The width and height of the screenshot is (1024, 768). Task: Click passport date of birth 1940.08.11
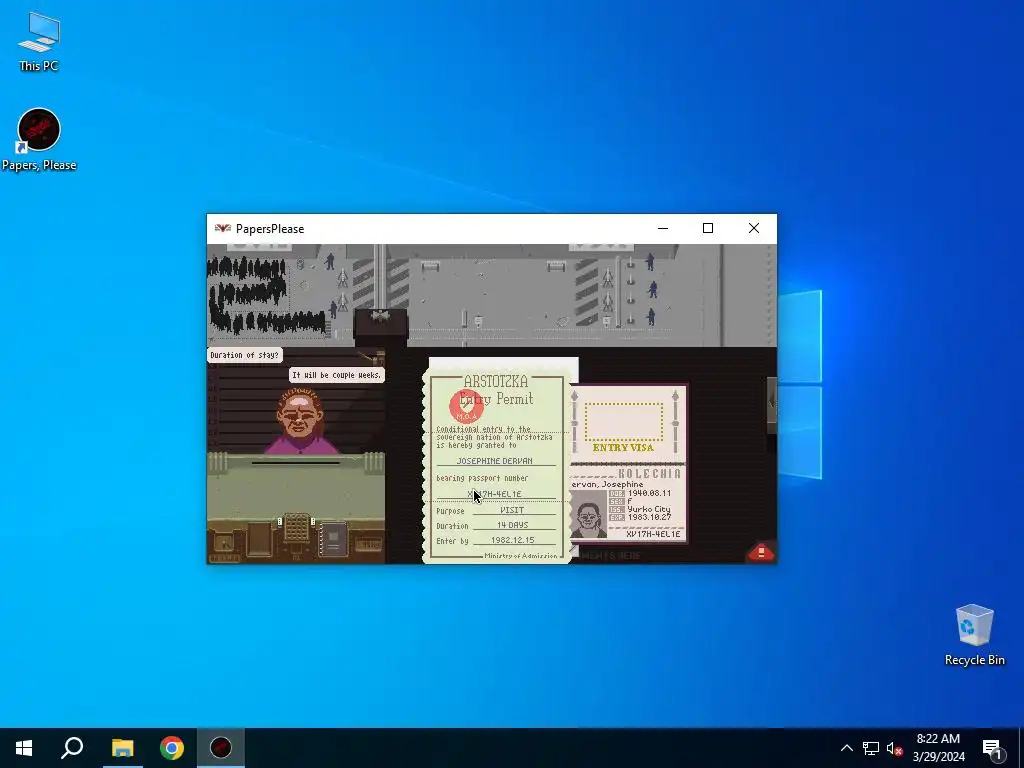pos(649,493)
